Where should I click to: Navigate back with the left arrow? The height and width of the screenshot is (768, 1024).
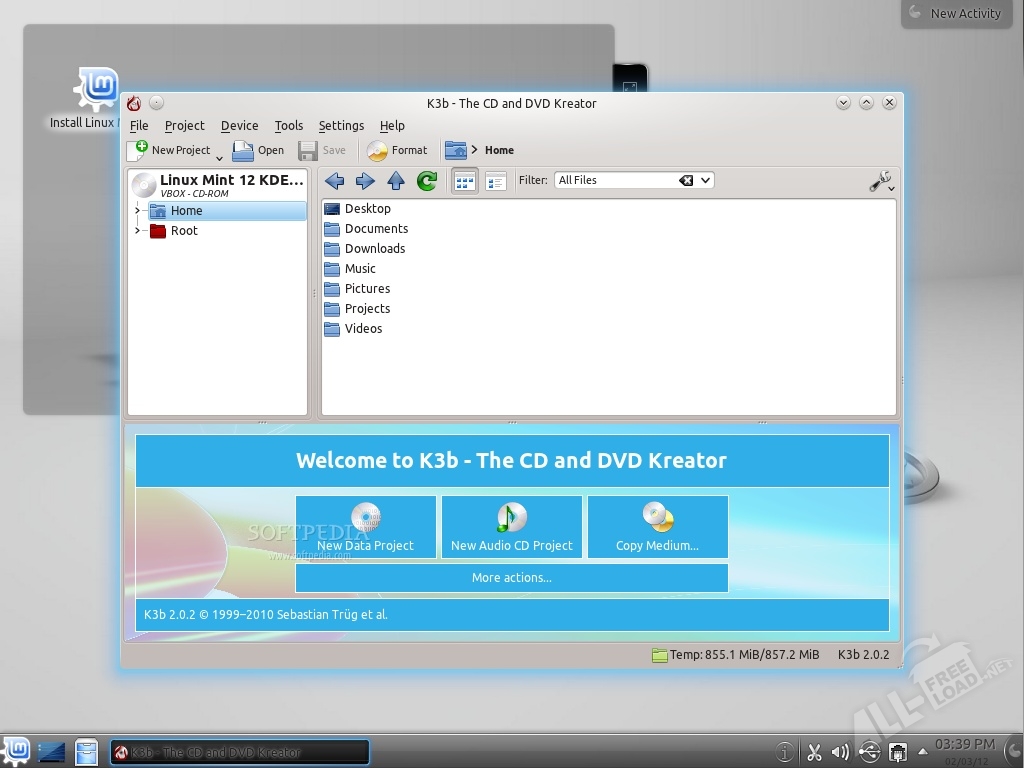click(x=335, y=181)
